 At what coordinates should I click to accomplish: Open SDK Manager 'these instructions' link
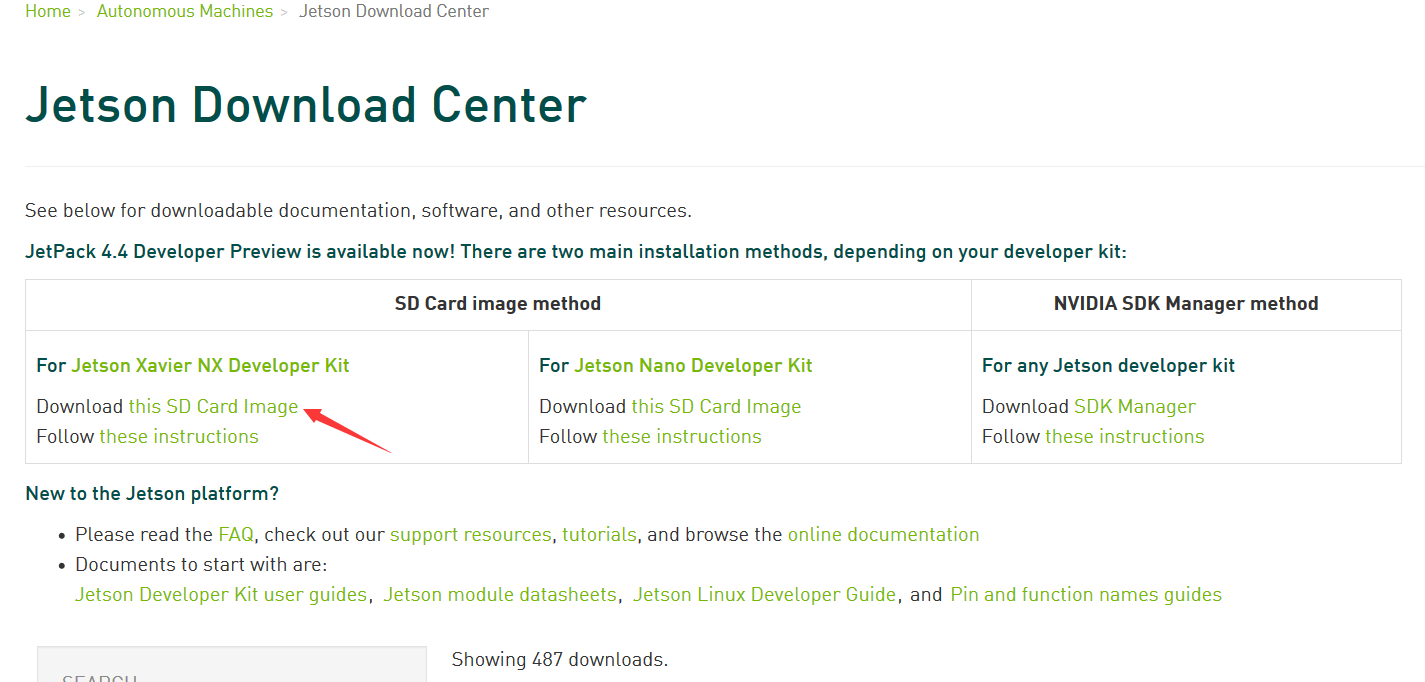click(1125, 436)
